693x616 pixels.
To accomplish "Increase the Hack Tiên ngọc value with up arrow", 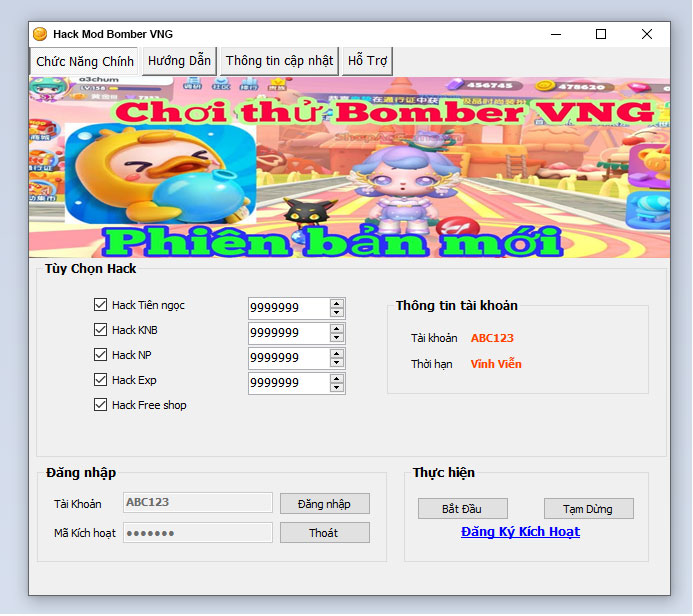I will click(337, 303).
